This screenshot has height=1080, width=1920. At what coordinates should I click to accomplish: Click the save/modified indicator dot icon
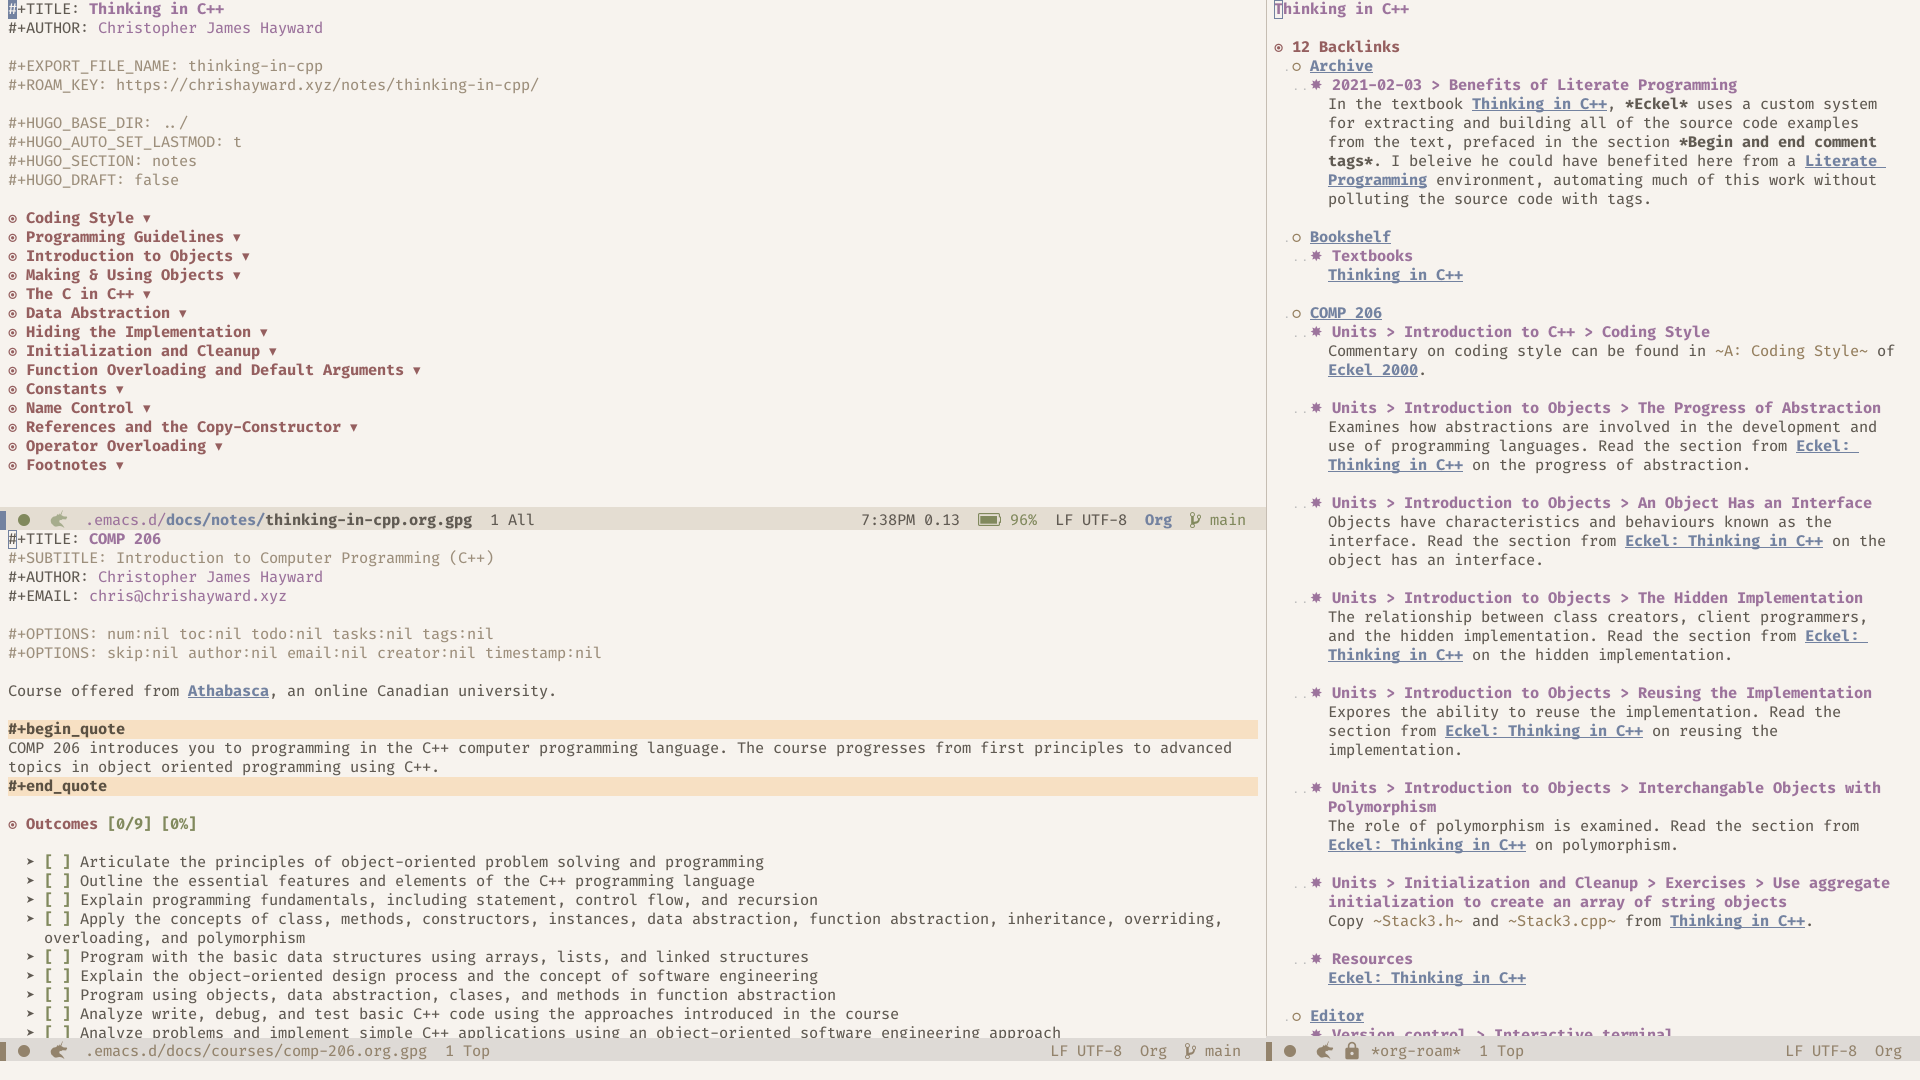[x=25, y=520]
